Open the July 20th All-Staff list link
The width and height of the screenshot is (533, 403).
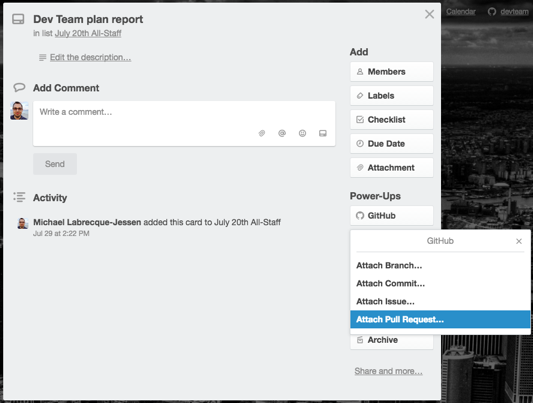[88, 33]
